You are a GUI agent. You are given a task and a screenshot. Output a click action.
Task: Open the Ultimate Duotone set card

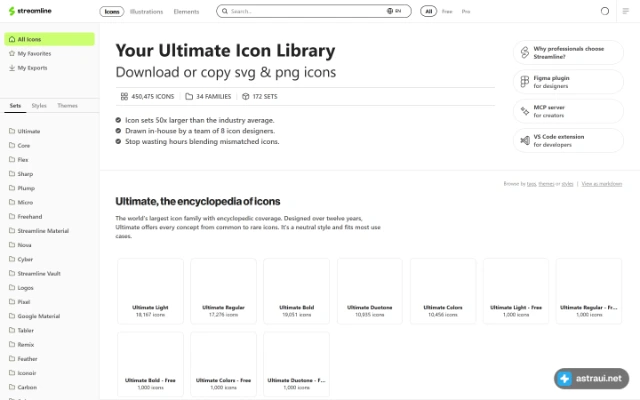click(369, 291)
